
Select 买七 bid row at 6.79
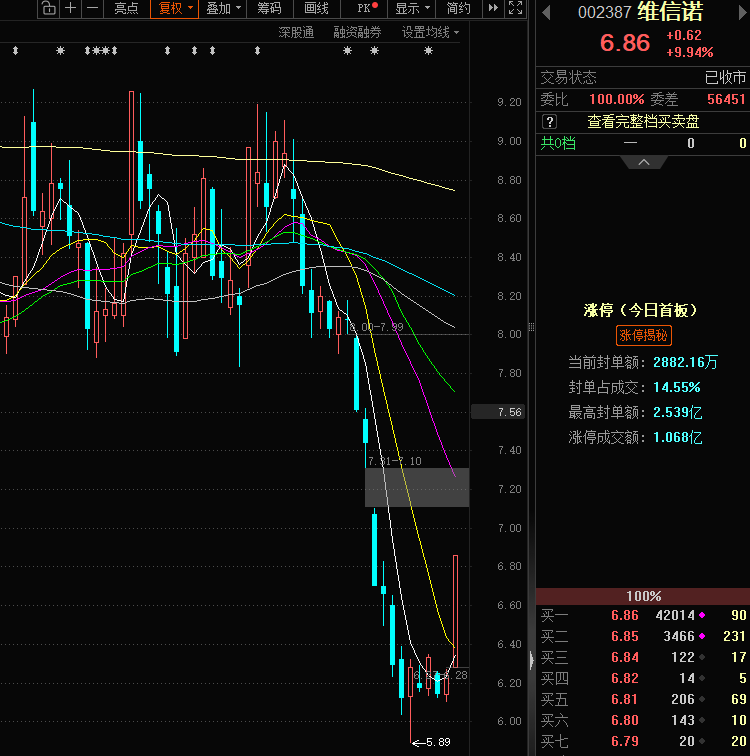coord(643,741)
